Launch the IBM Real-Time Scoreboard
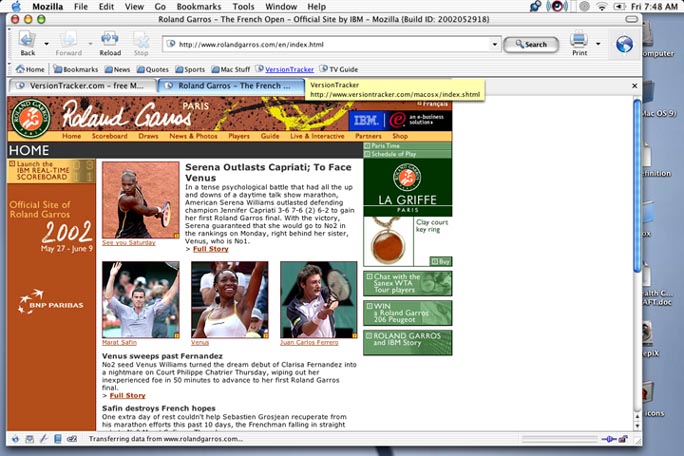Image resolution: width=684 pixels, height=456 pixels. 51,171
